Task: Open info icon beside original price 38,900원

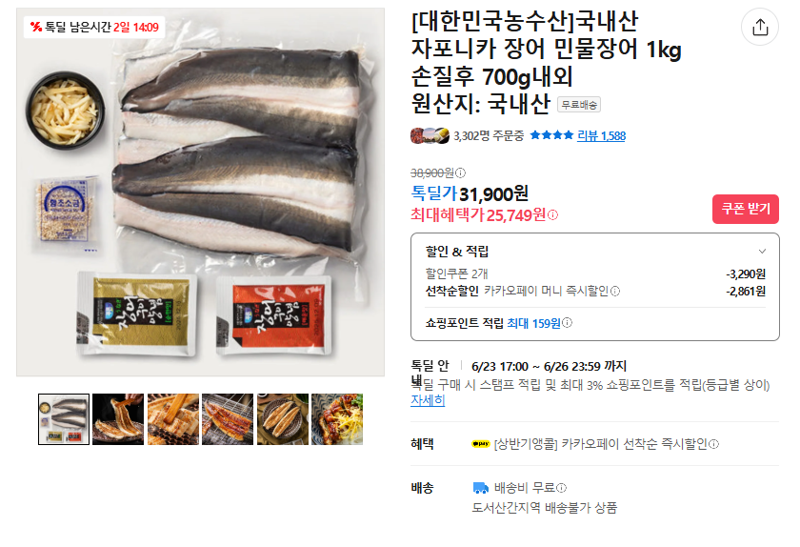Action: pos(460,173)
